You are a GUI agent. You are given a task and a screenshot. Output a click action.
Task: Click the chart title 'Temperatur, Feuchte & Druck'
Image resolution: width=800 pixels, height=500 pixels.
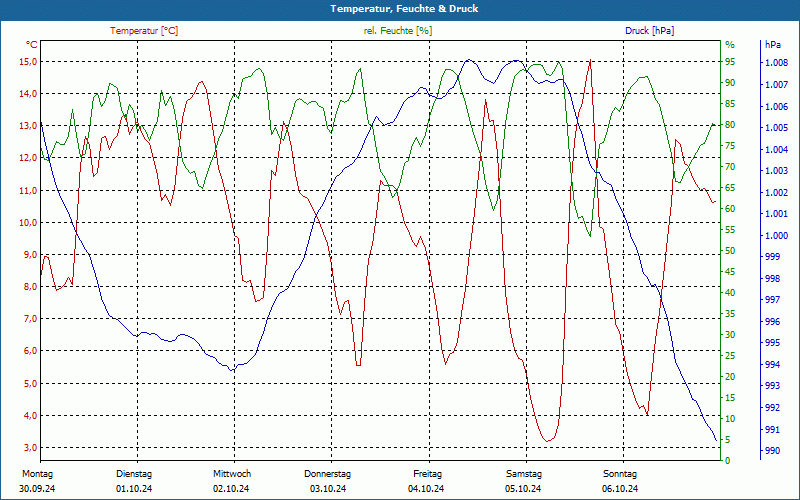tap(404, 9)
